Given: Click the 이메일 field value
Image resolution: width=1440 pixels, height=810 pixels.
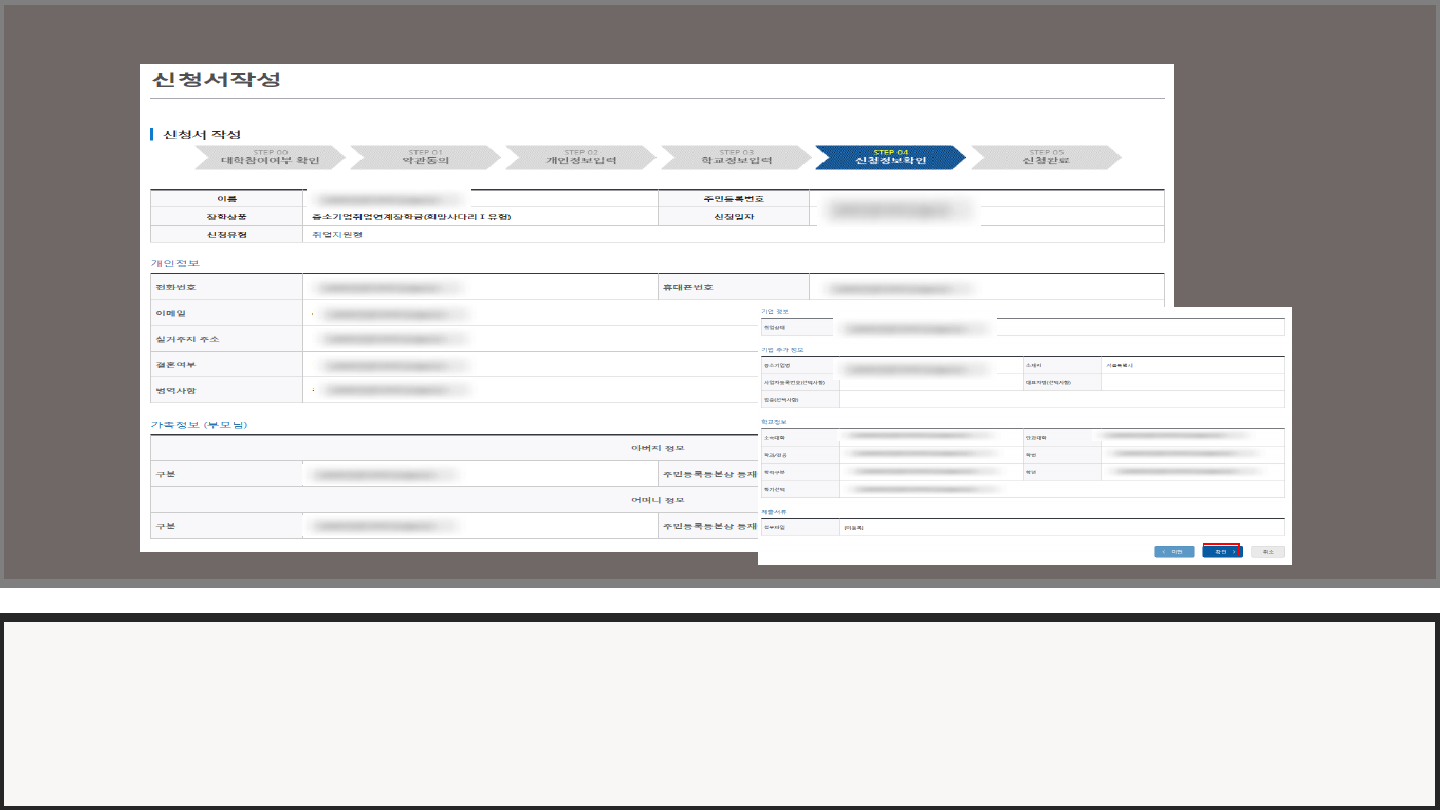Looking at the screenshot, I should pyautogui.click(x=388, y=314).
